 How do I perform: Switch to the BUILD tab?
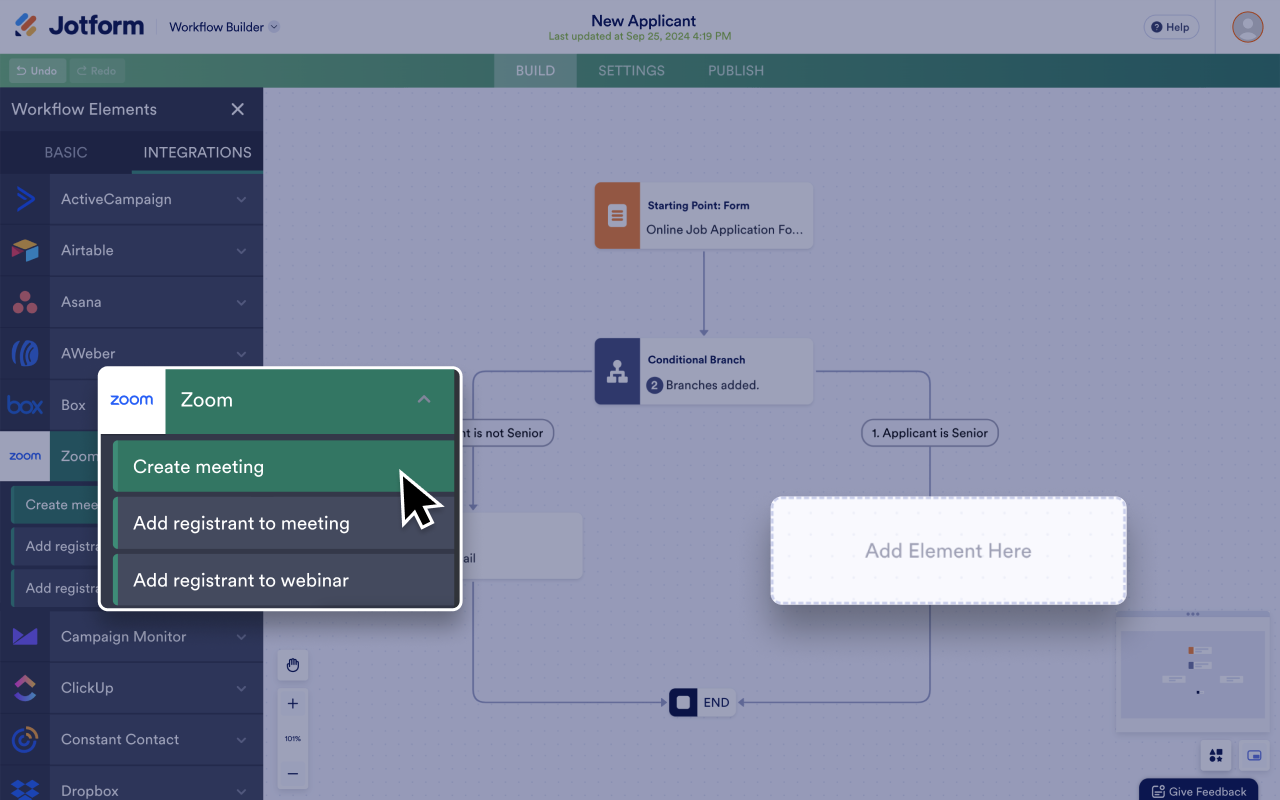click(x=535, y=71)
